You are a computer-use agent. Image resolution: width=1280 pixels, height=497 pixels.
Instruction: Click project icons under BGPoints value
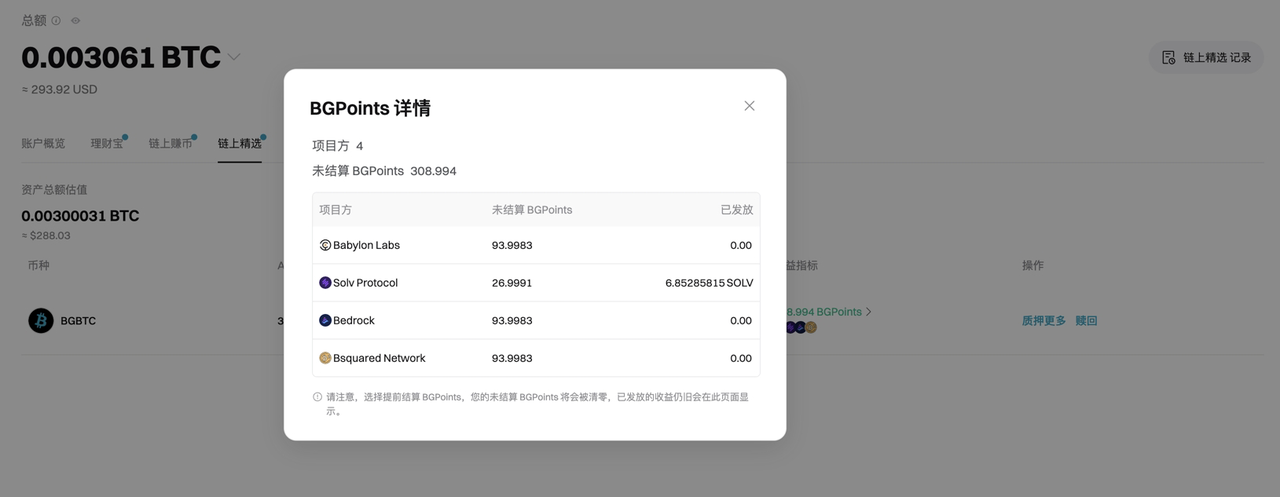point(802,327)
